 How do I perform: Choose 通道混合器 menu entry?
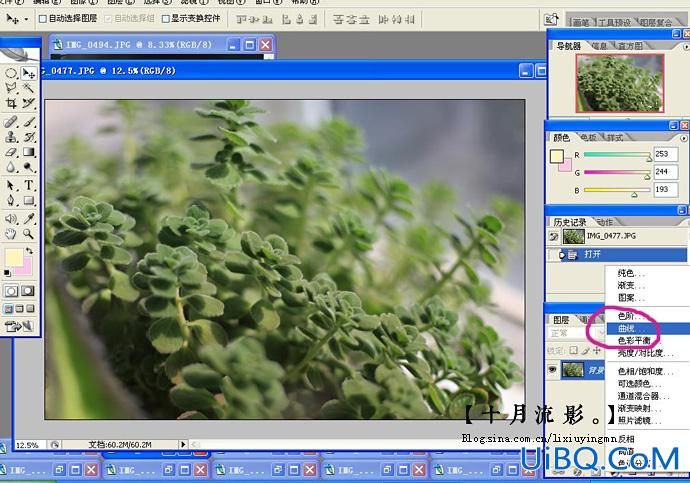pos(648,396)
